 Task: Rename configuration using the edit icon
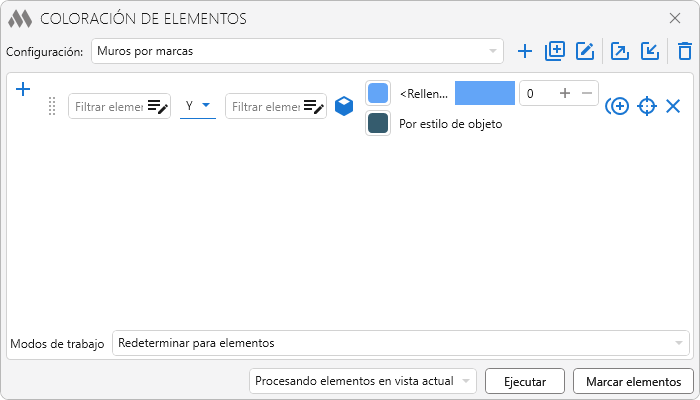coord(585,51)
